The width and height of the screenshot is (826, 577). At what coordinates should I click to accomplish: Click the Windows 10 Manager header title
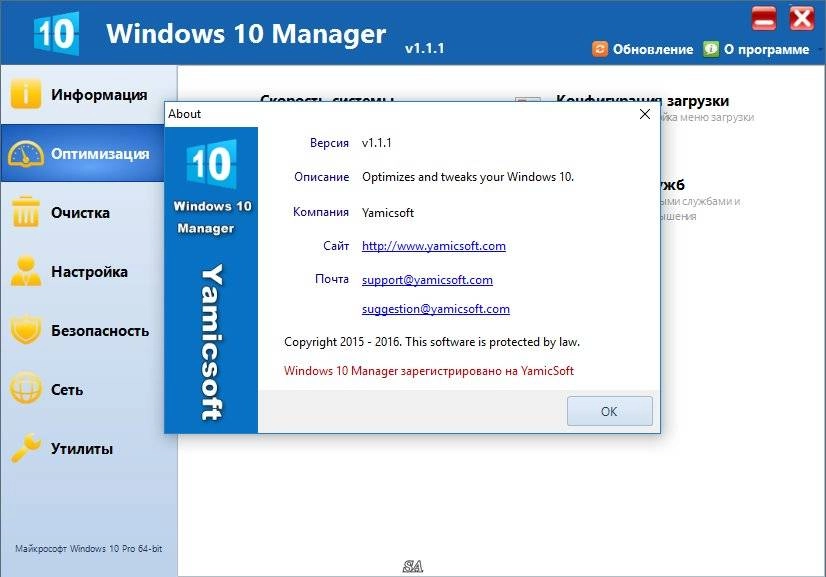246,34
